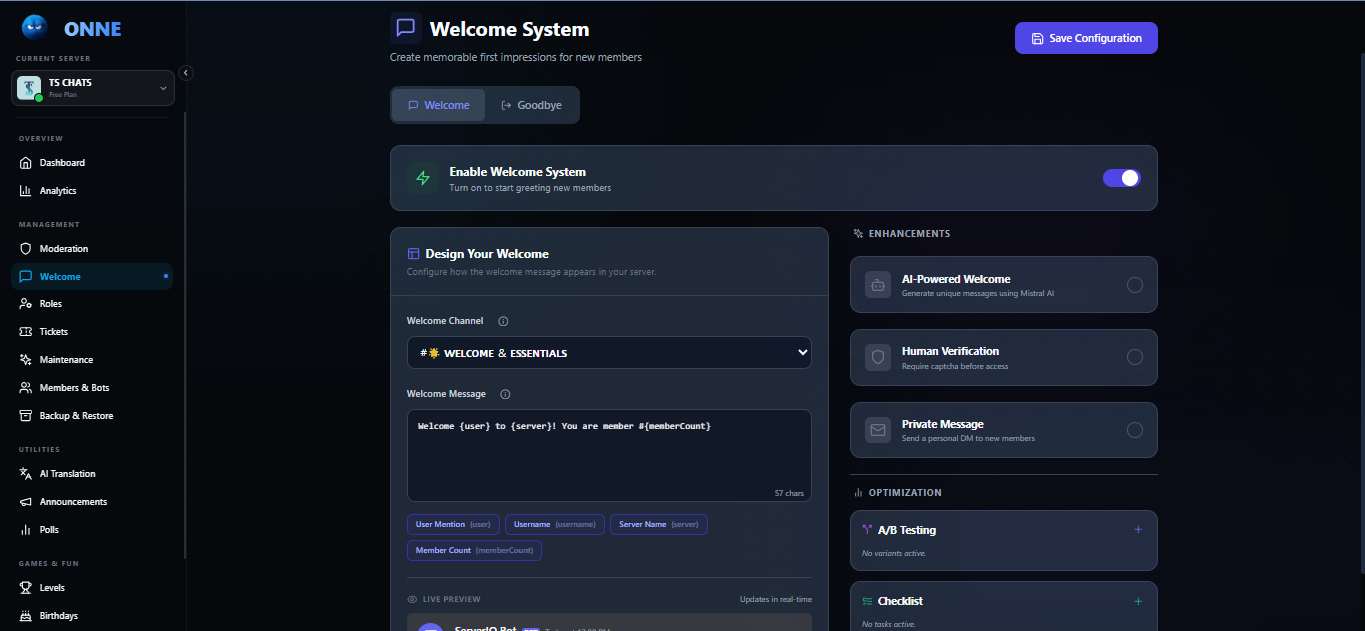Switch to the Goodbye tab
This screenshot has height=631, width=1365.
pos(531,104)
